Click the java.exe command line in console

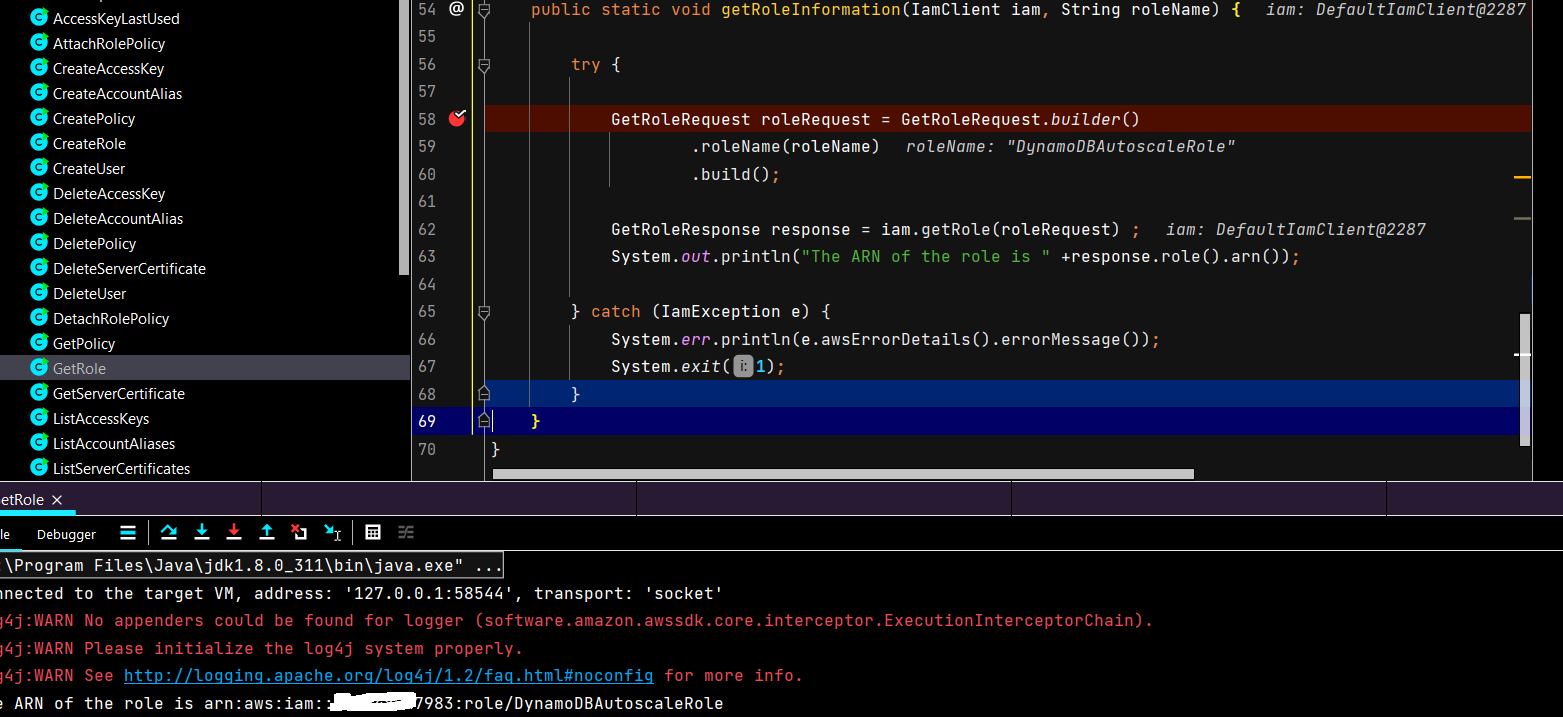tap(251, 565)
